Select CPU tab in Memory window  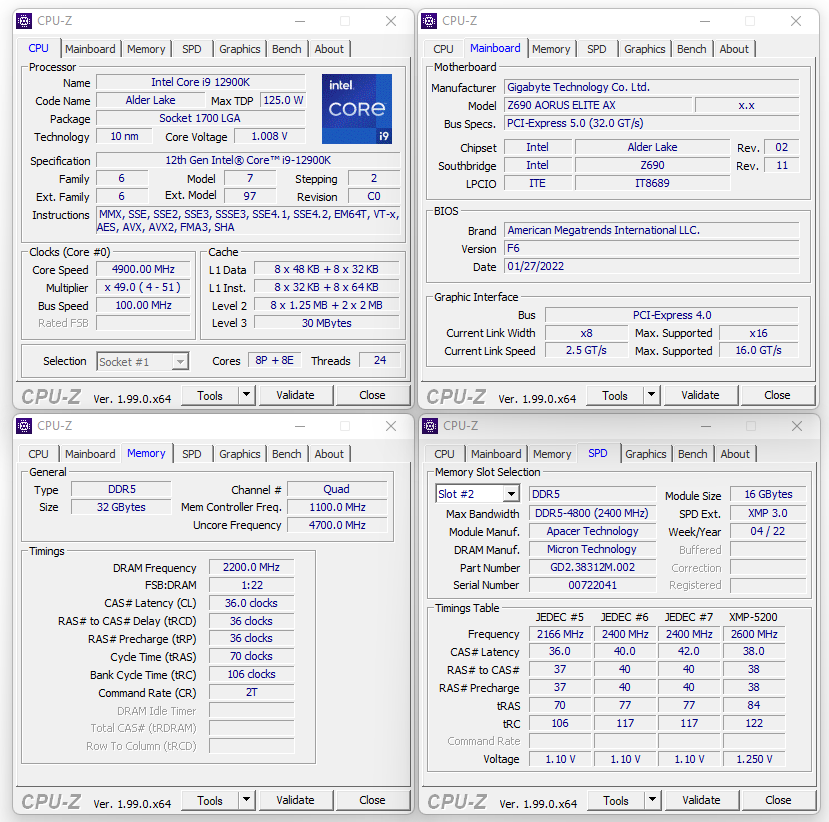[38, 454]
